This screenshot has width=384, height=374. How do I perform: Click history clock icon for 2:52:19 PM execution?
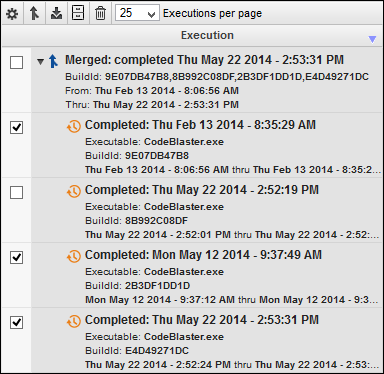(74, 191)
